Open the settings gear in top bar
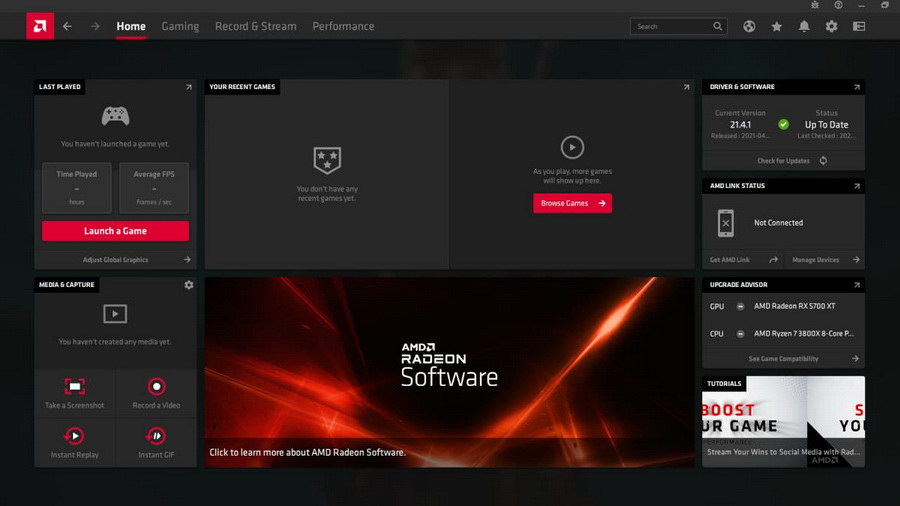Screen dimensions: 900x506 coord(831,27)
